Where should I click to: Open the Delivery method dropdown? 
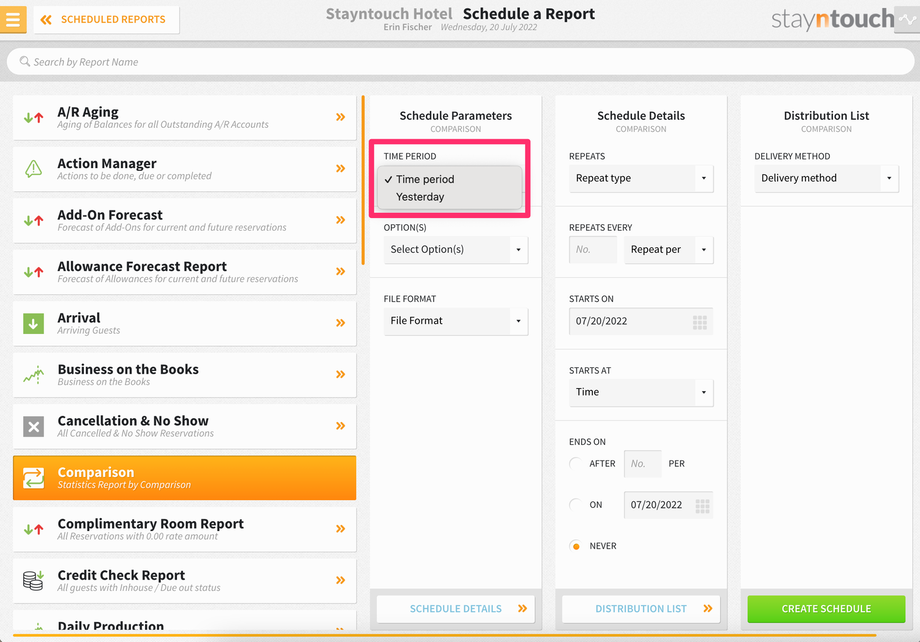click(x=826, y=178)
